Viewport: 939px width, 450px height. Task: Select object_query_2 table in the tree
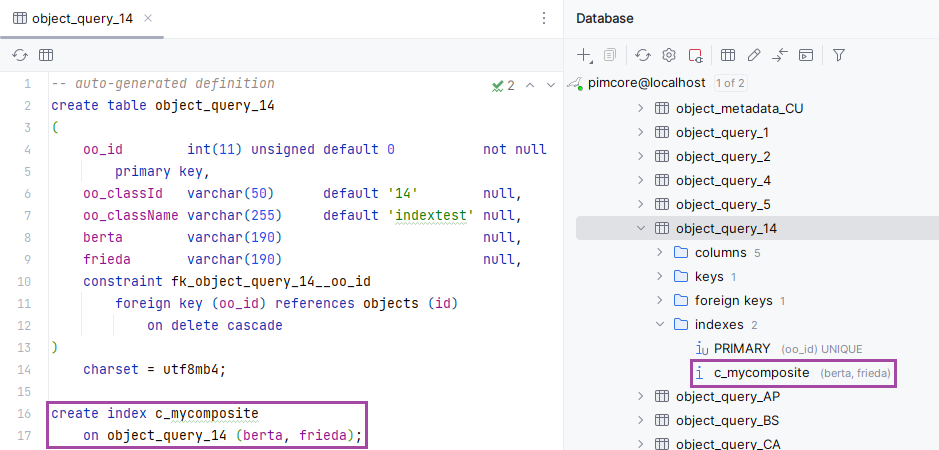[x=723, y=156]
